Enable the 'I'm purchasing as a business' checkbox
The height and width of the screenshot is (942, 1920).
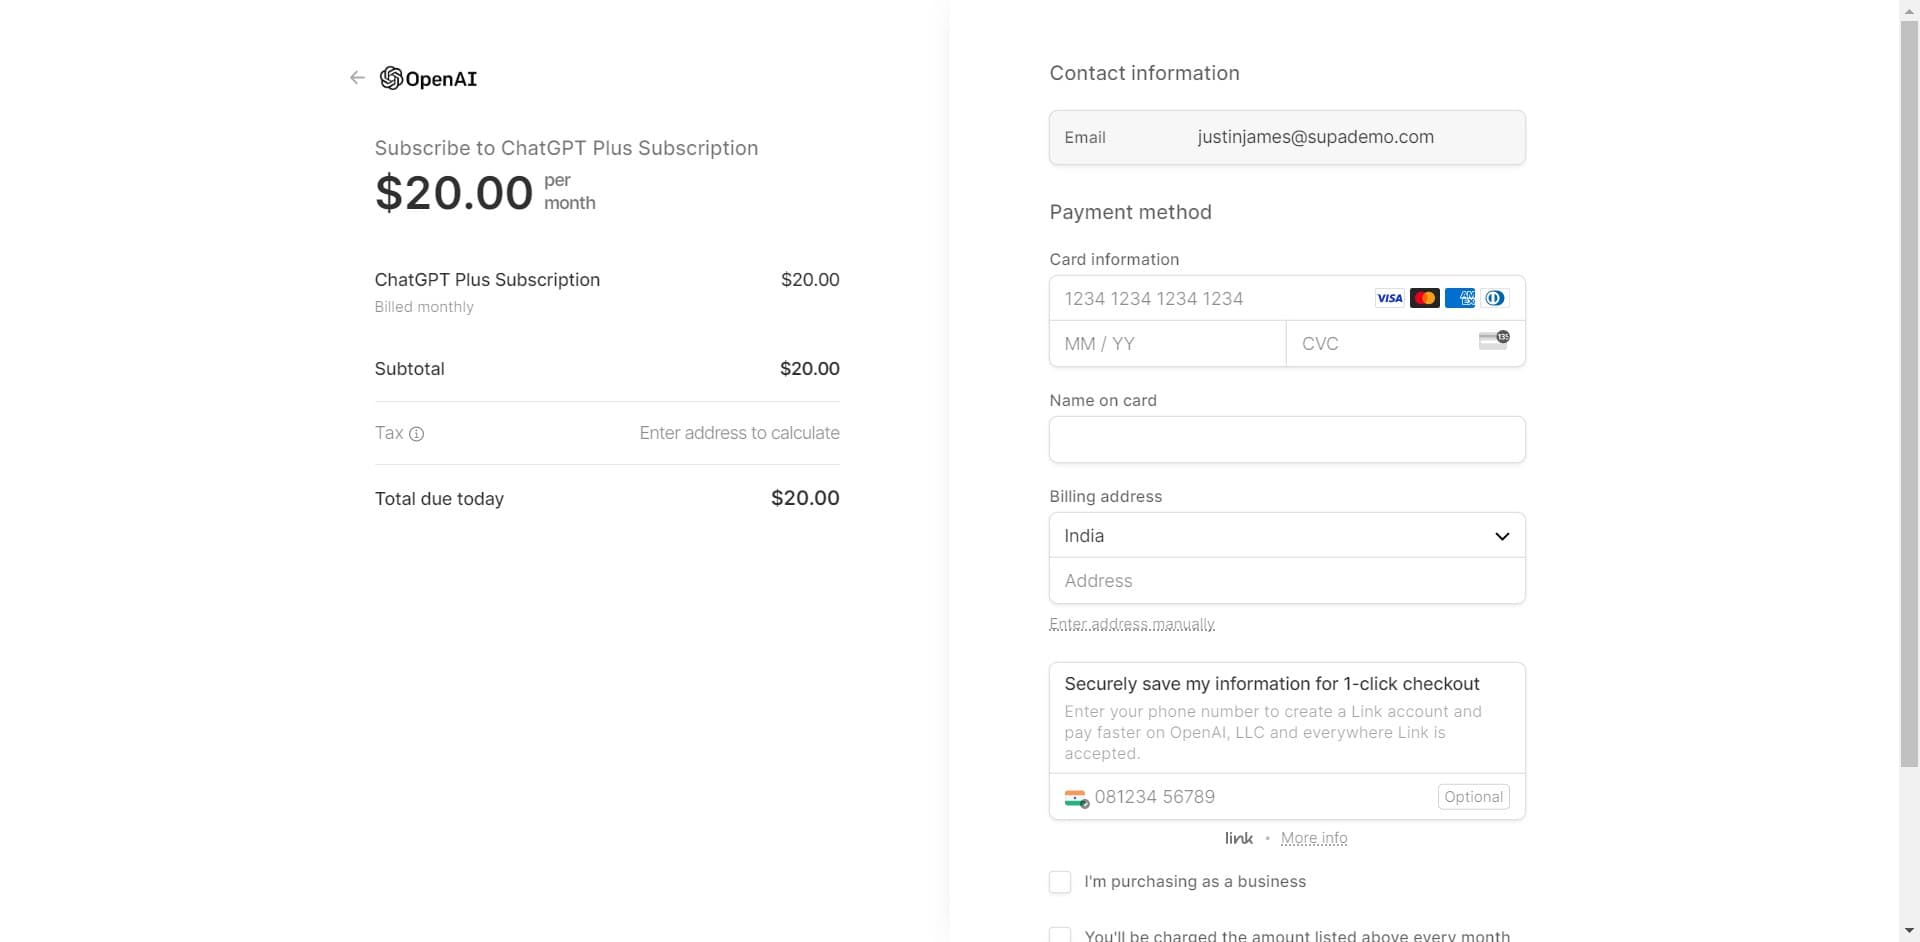point(1059,882)
